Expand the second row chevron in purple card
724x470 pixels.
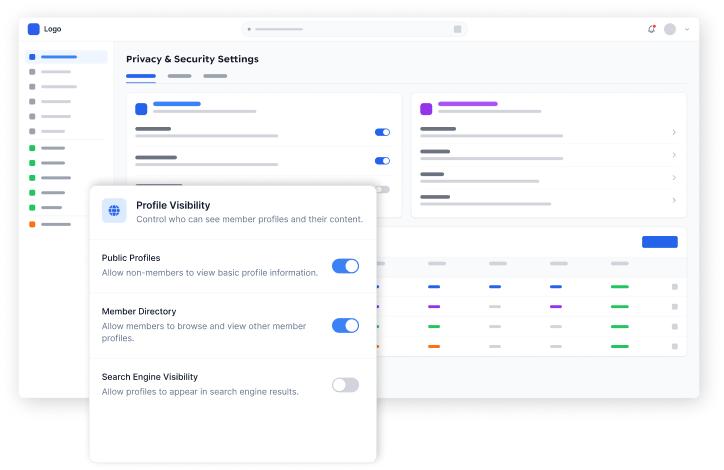click(674, 155)
